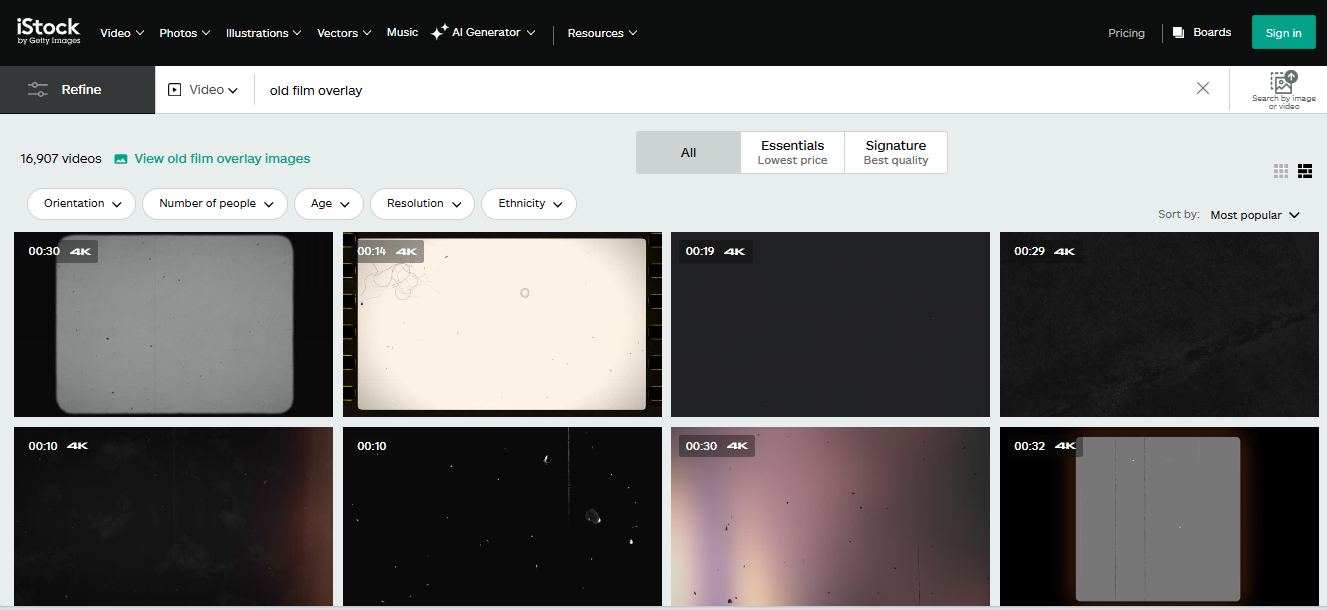
Task: Click the video play icon in search type selector
Action: point(175,89)
